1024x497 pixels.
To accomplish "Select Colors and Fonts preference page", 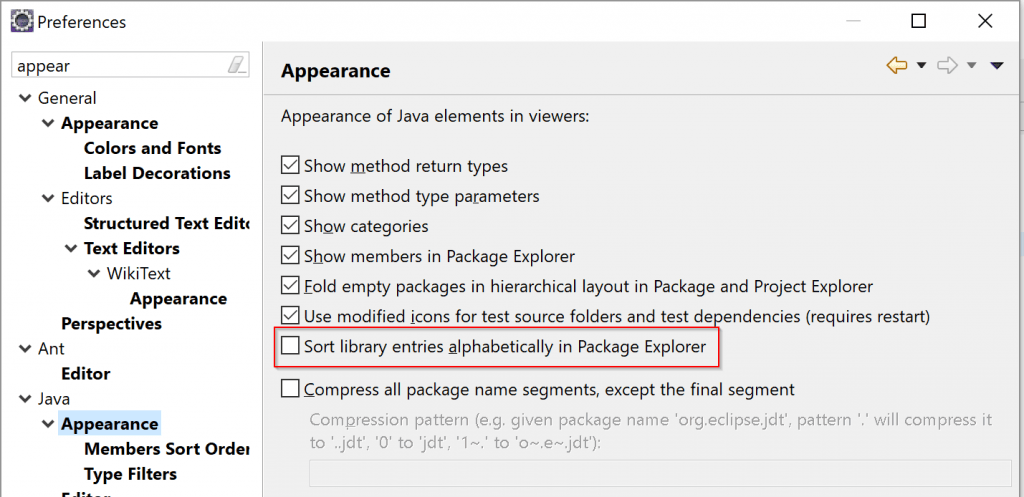I will tap(153, 148).
